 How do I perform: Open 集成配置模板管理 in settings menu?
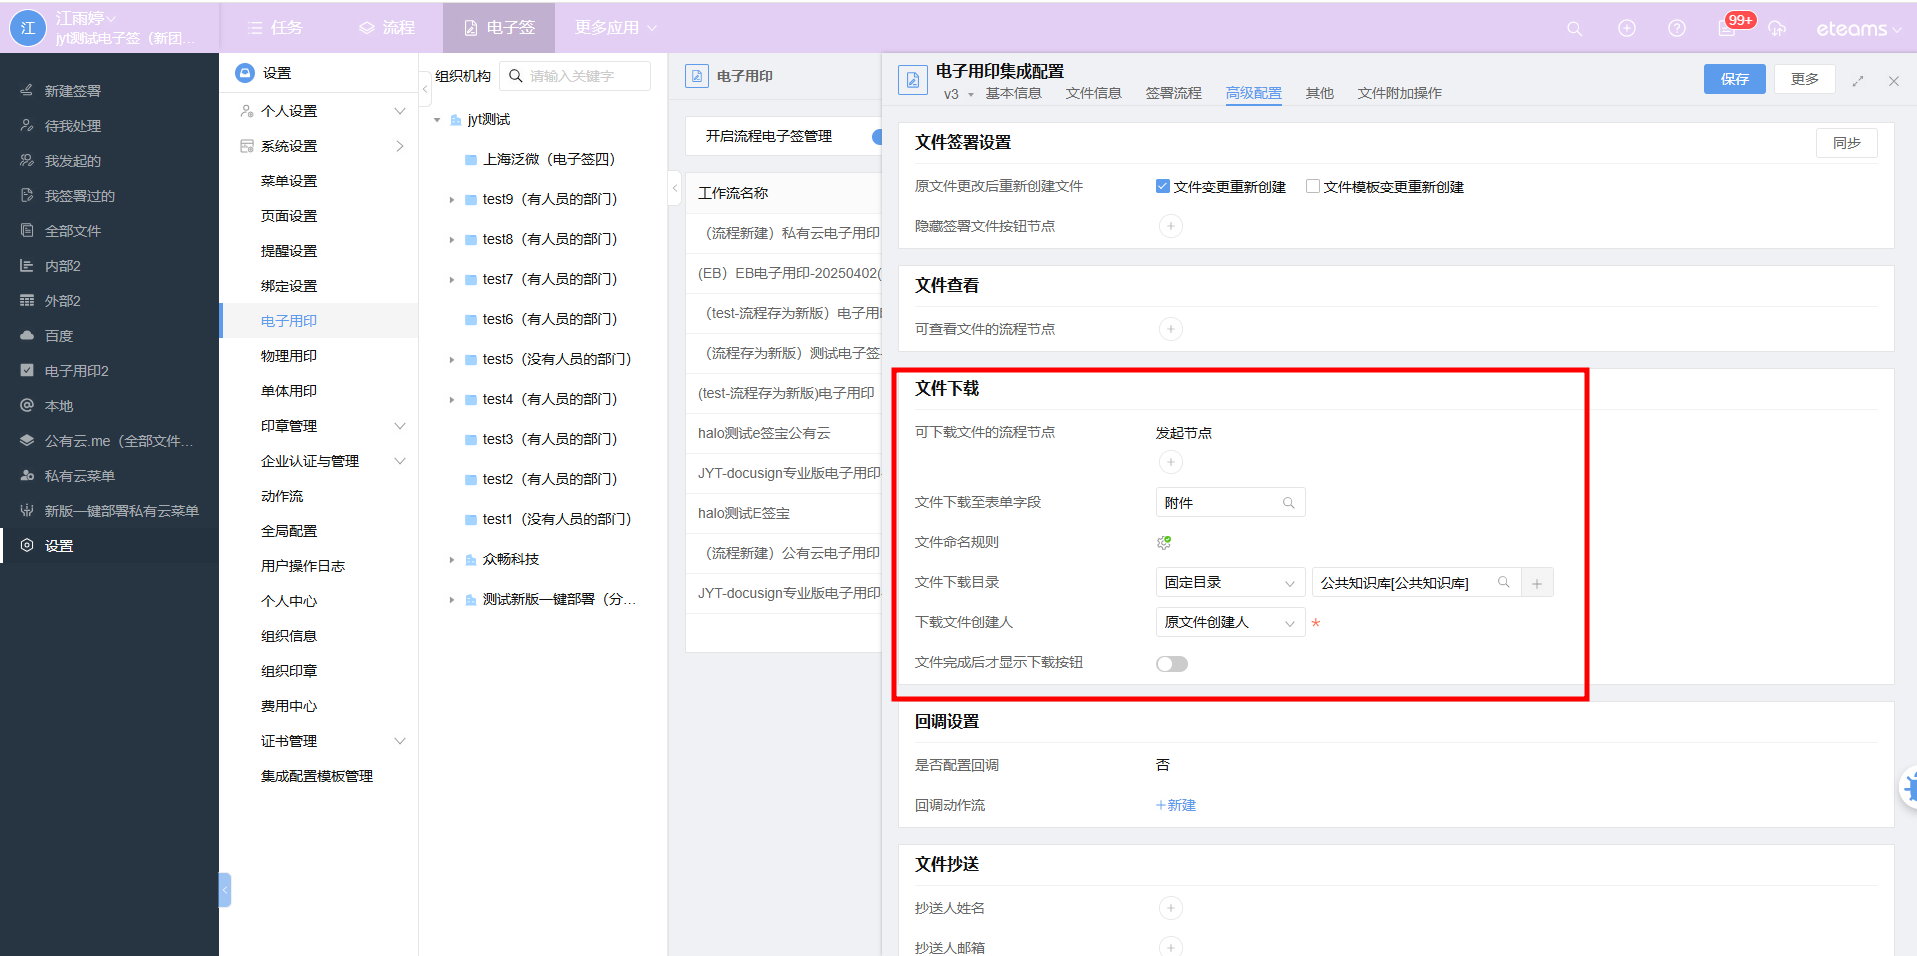point(317,776)
